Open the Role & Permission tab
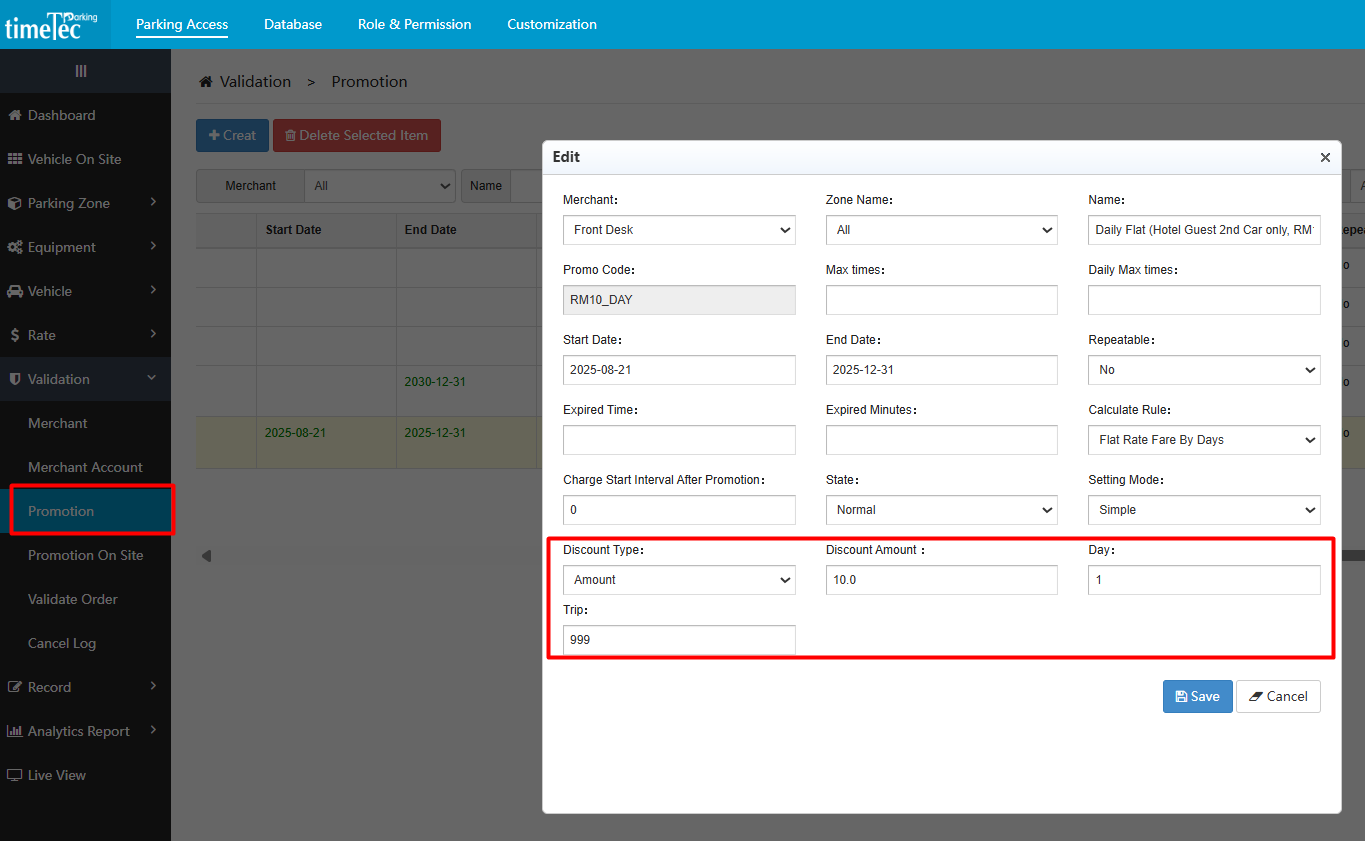The height and width of the screenshot is (841, 1365). [x=415, y=24]
